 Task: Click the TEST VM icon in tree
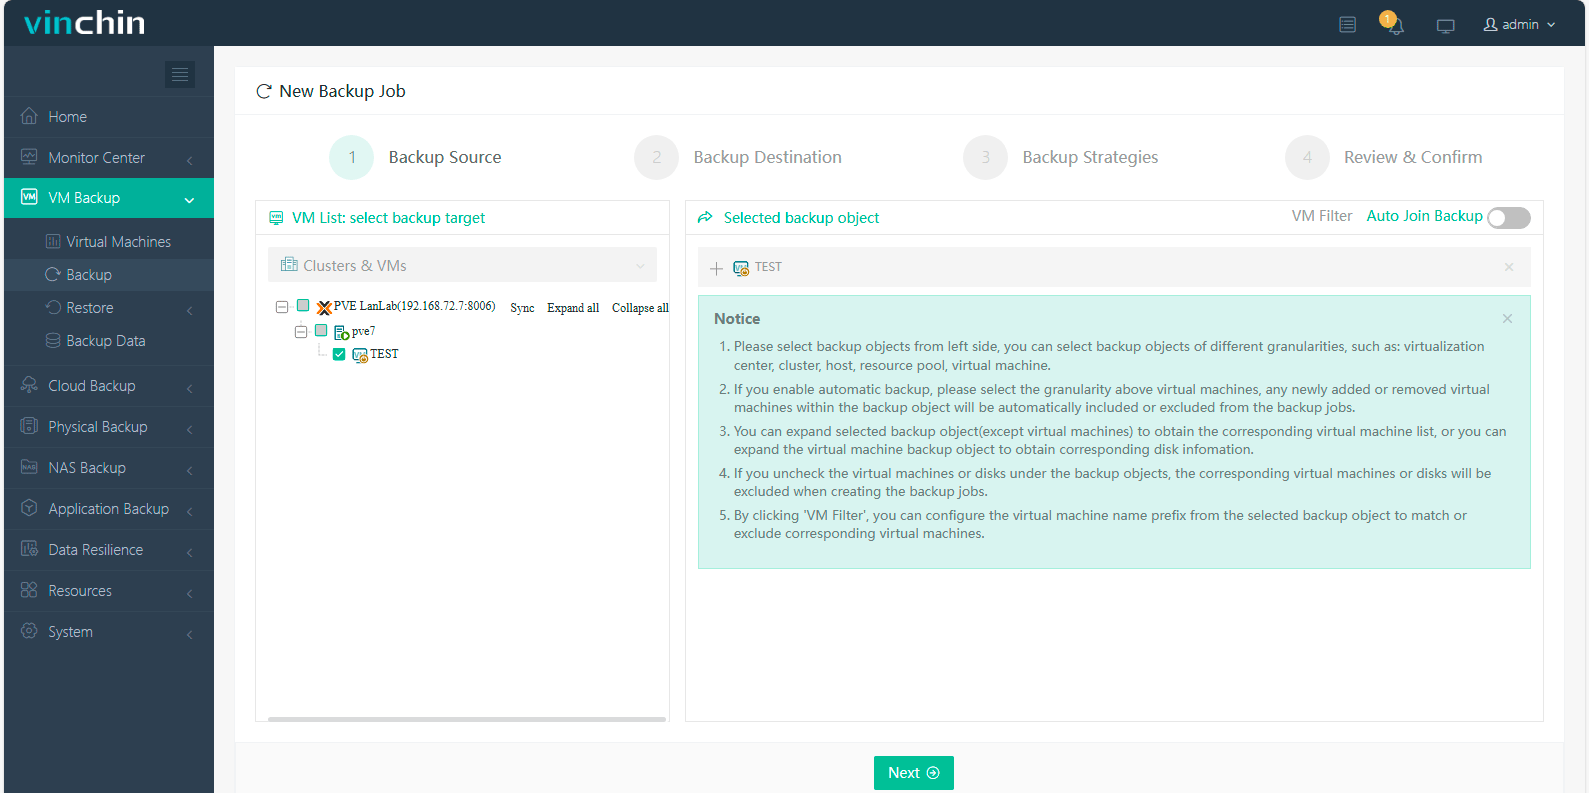click(360, 355)
